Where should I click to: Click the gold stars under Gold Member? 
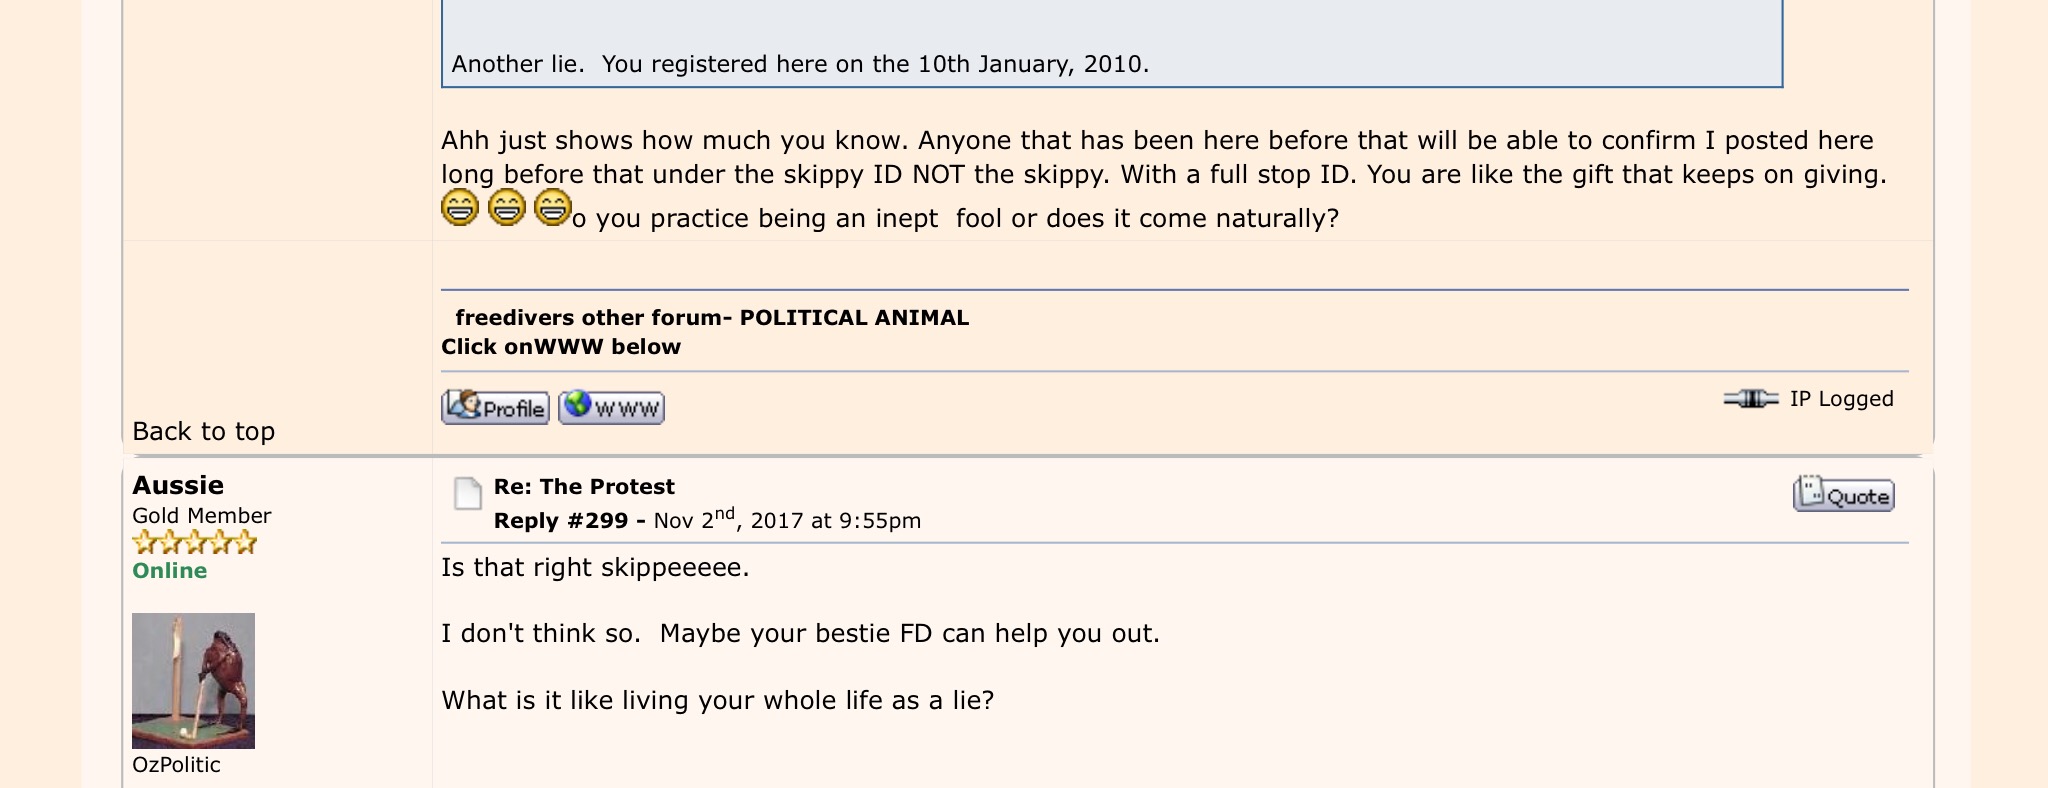point(194,543)
